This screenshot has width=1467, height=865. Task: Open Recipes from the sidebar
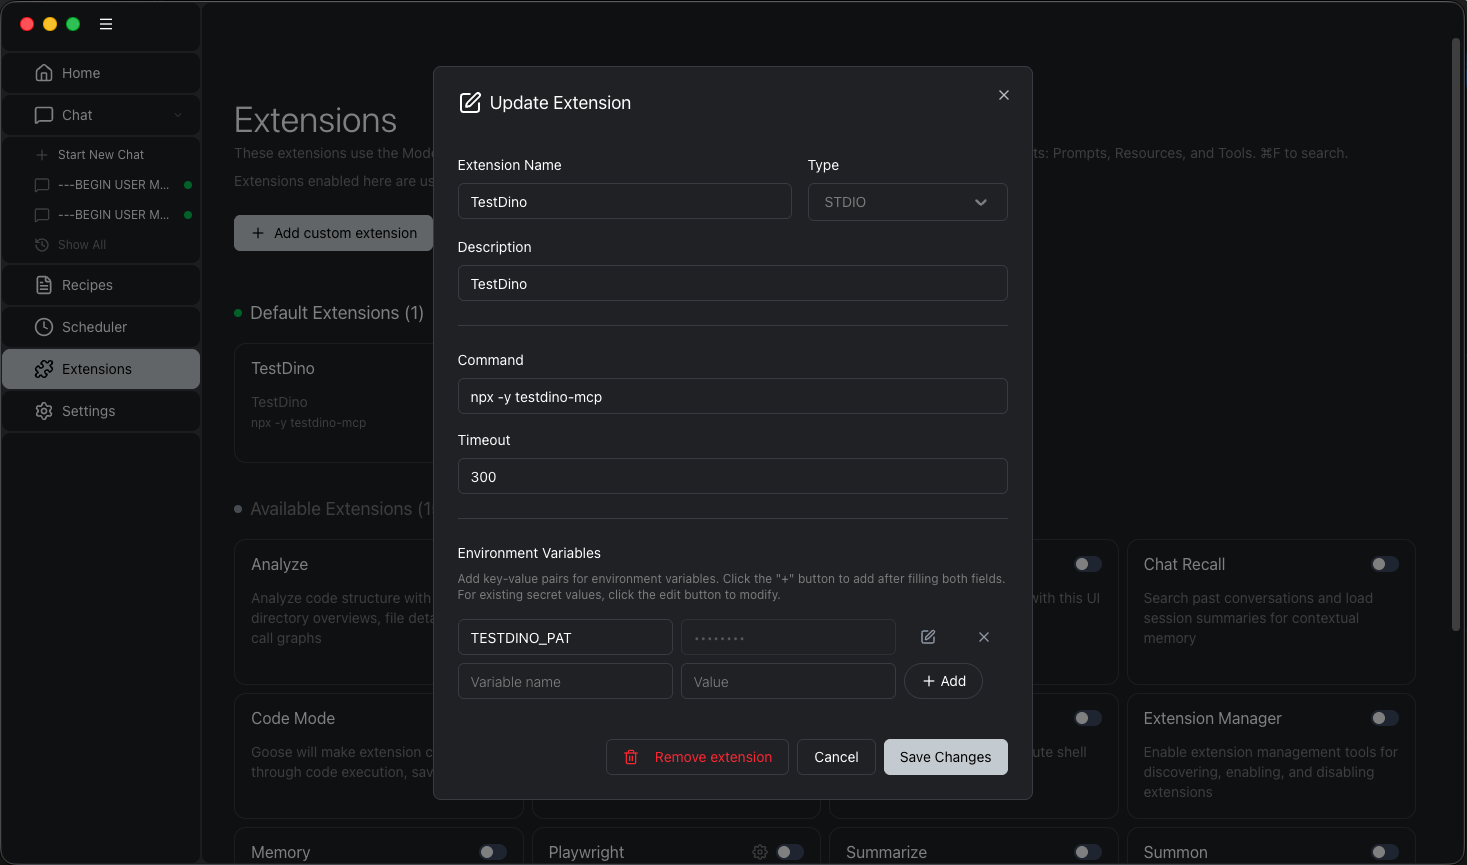click(x=87, y=285)
